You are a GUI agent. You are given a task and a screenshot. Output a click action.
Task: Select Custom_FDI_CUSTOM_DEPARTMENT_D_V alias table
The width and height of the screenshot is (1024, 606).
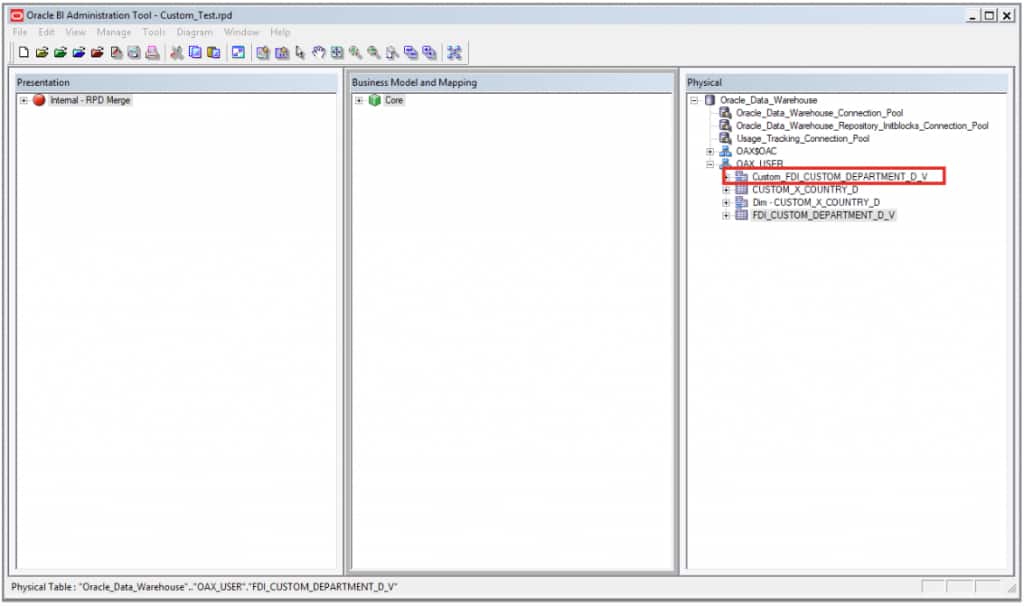tap(839, 176)
